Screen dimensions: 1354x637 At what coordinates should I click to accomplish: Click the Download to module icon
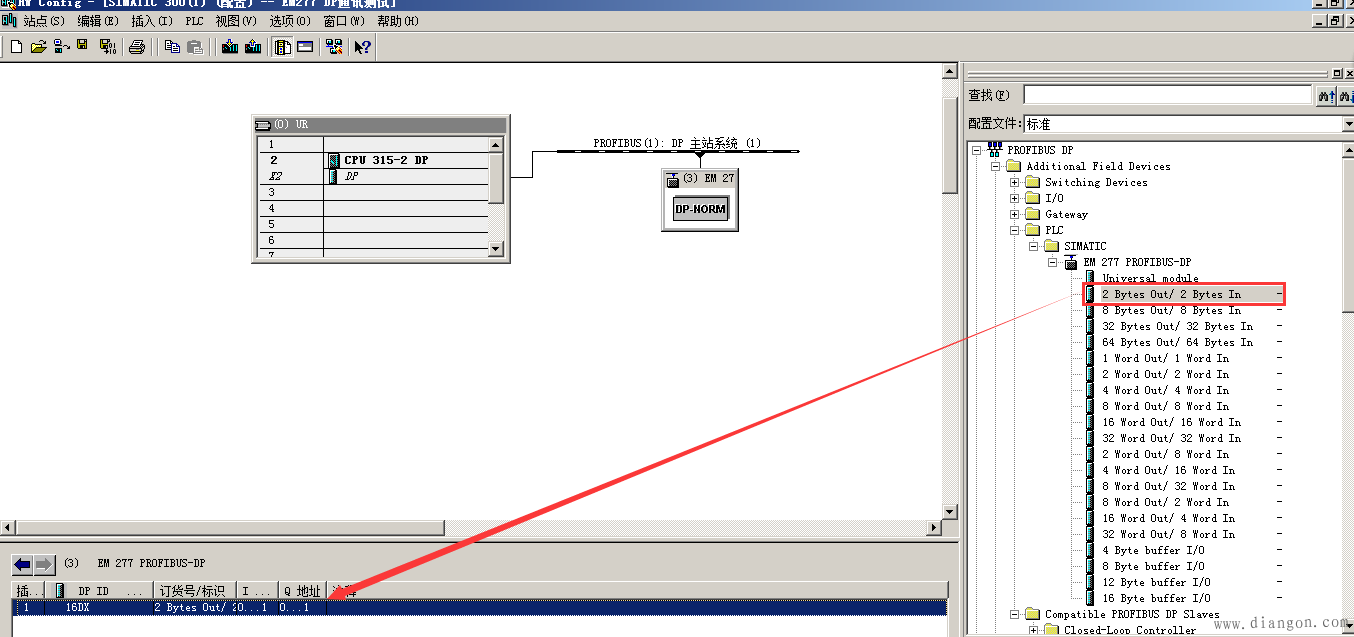coord(230,47)
